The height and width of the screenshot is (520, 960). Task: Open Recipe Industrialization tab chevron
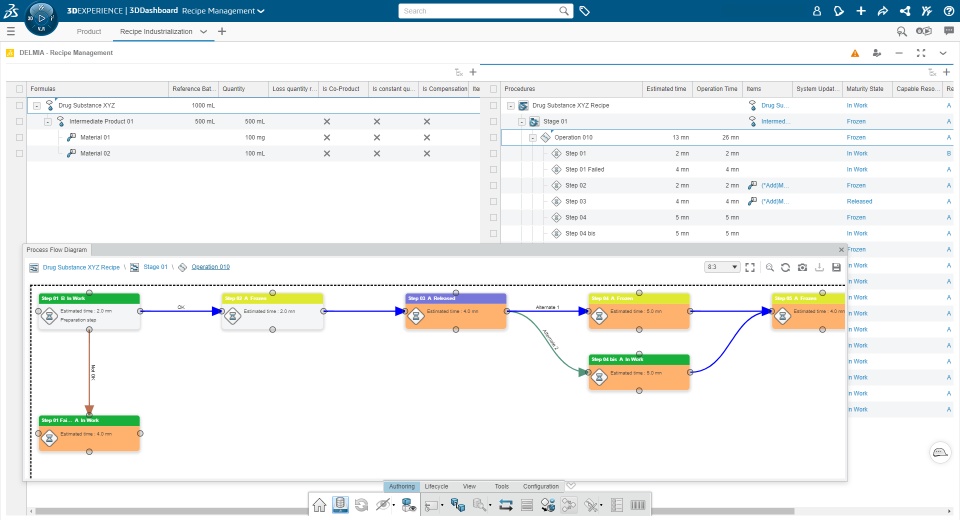(x=203, y=31)
